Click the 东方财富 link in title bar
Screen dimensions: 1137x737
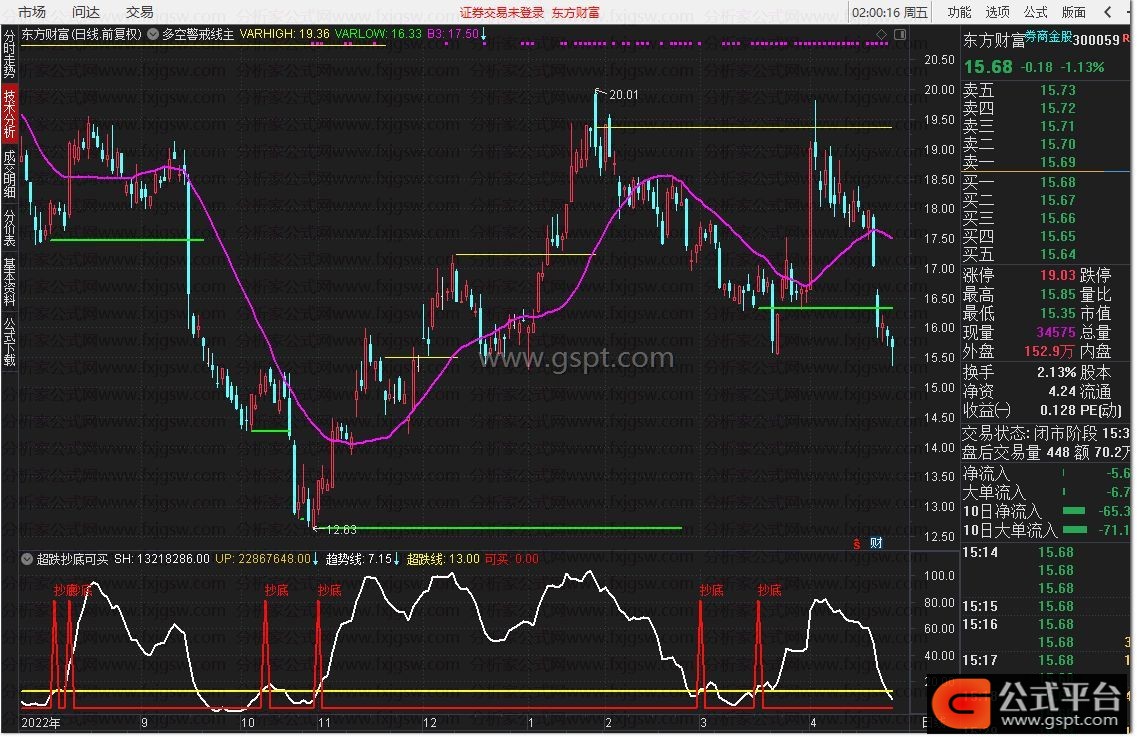[x=576, y=12]
